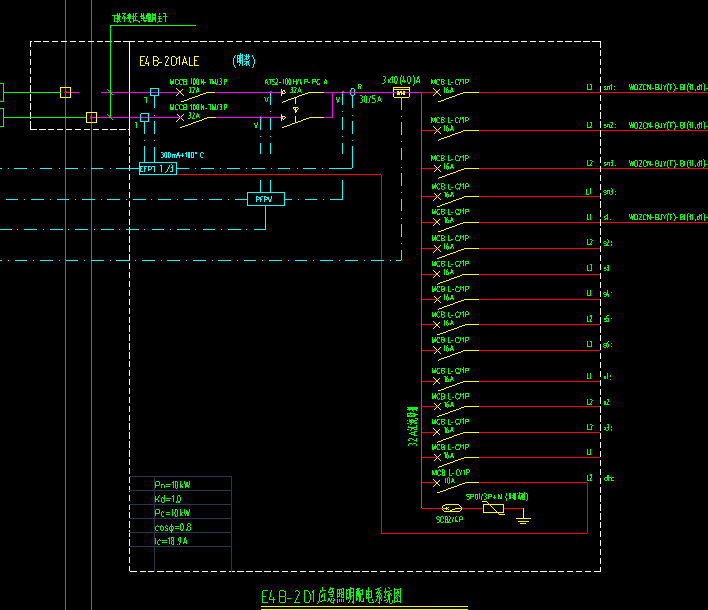Select the E4 B-2D1ALE panel label
The height and width of the screenshot is (610, 708).
(169, 61)
